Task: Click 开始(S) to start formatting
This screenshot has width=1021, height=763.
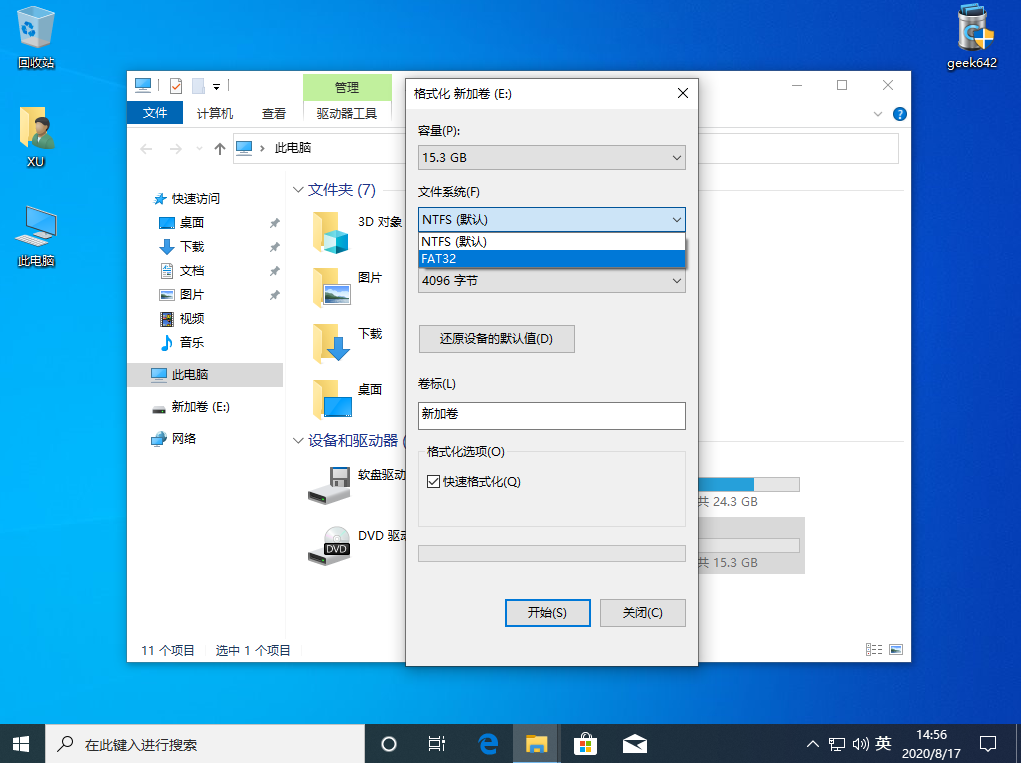Action: (x=548, y=613)
